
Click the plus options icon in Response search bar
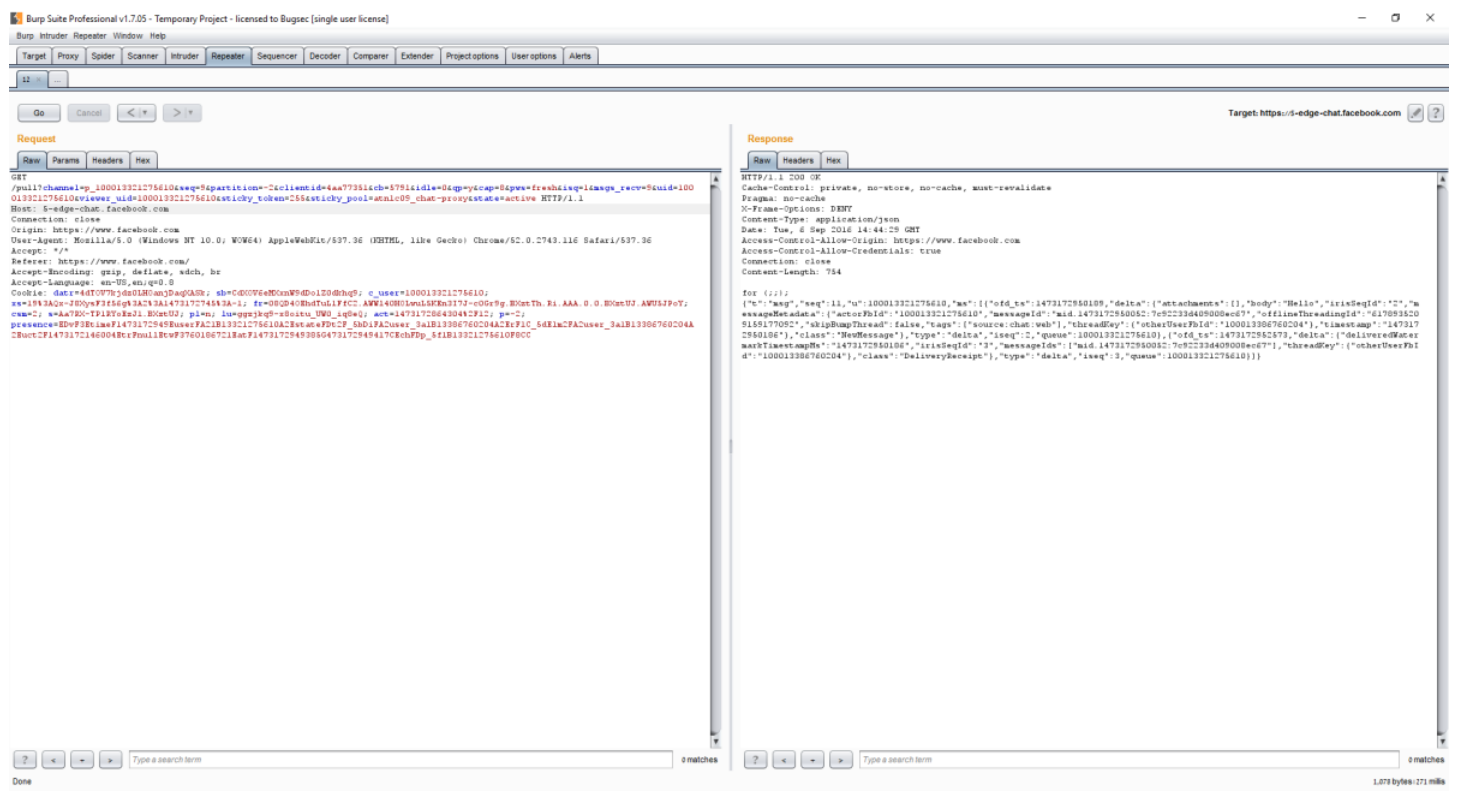pyautogui.click(x=813, y=760)
